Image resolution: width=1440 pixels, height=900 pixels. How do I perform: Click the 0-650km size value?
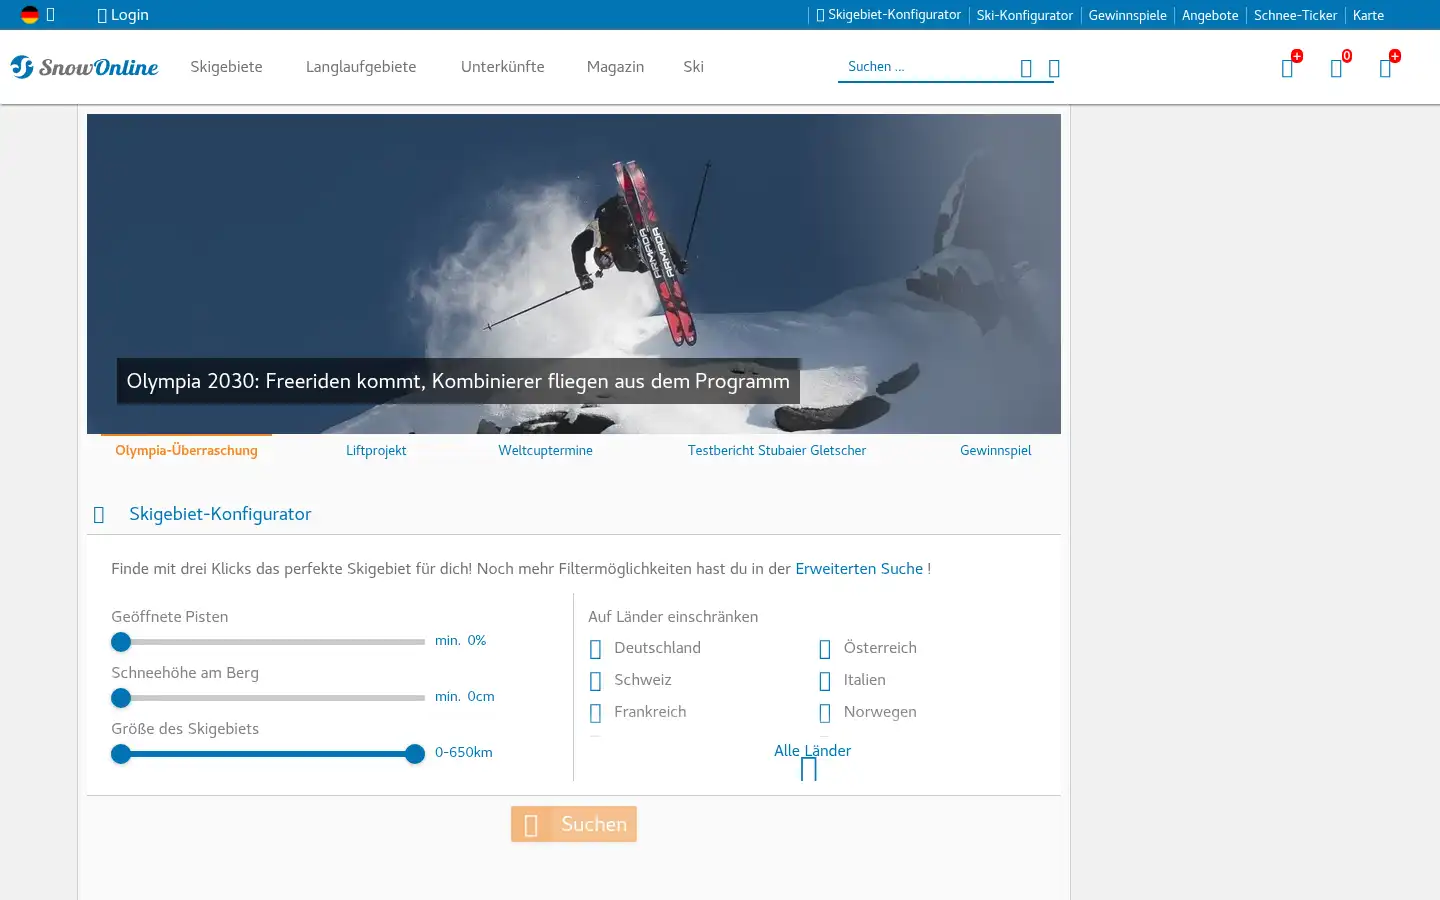coord(464,753)
